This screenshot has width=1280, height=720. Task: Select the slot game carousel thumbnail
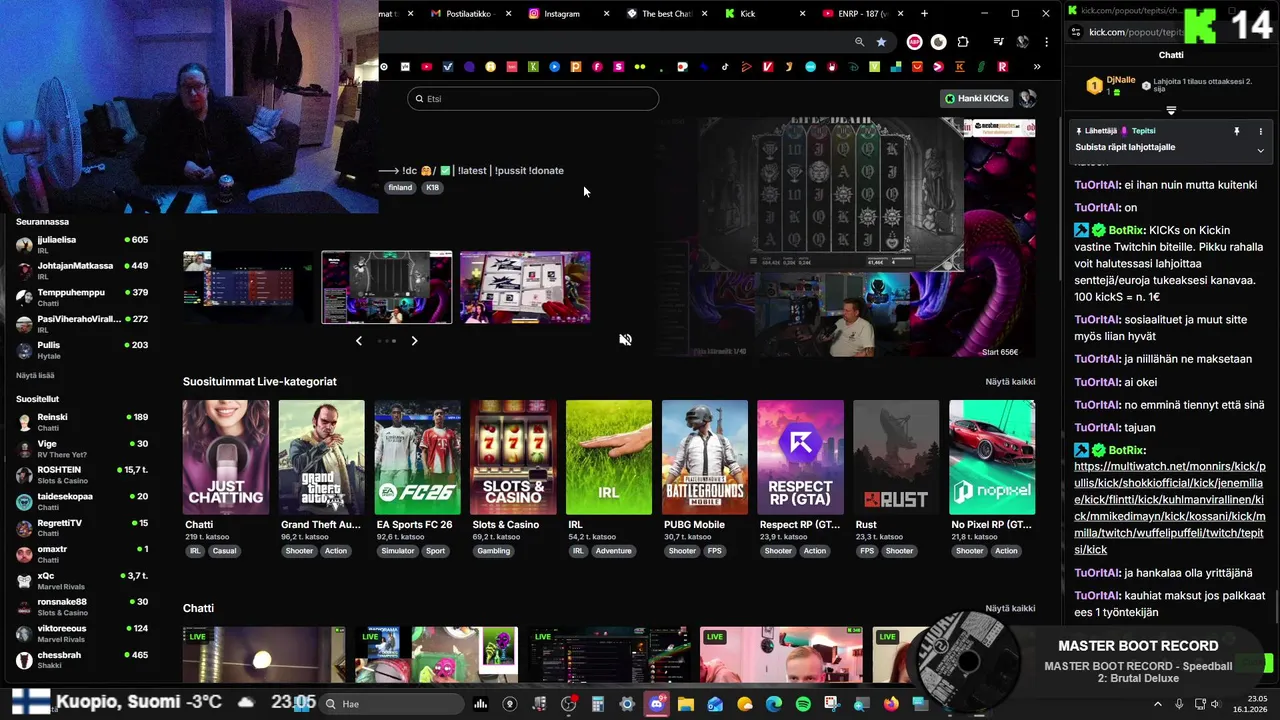[x=387, y=287]
